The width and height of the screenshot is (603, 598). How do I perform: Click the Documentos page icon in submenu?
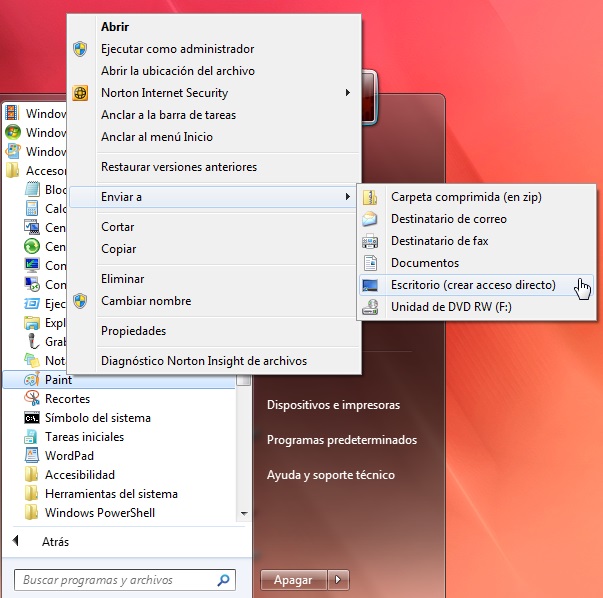coord(370,263)
